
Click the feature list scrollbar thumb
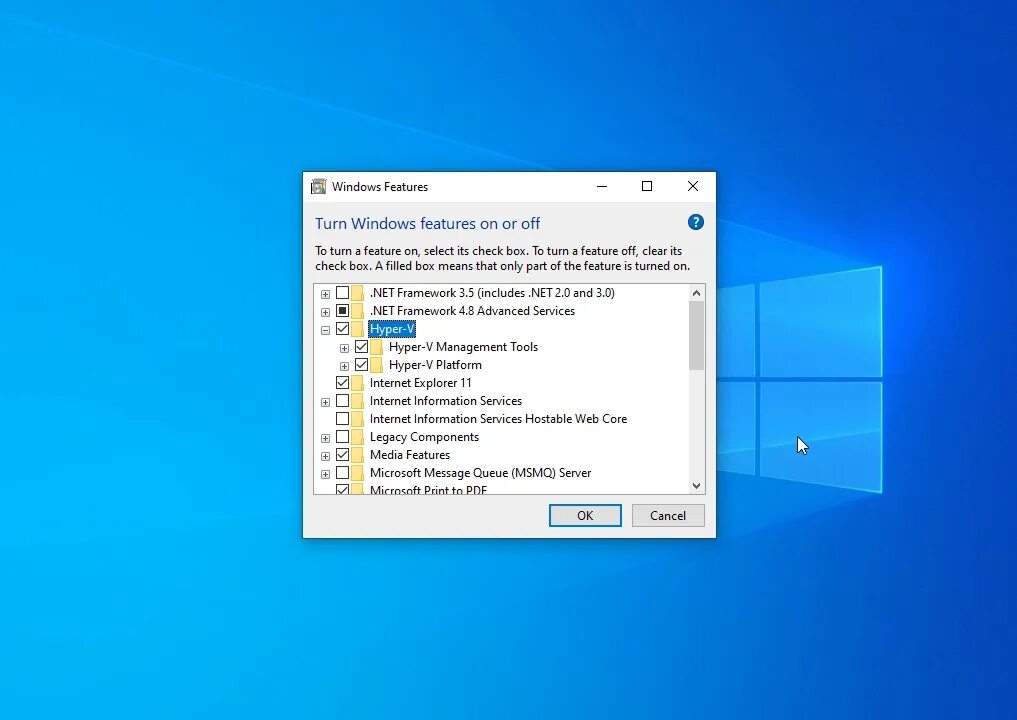click(697, 336)
